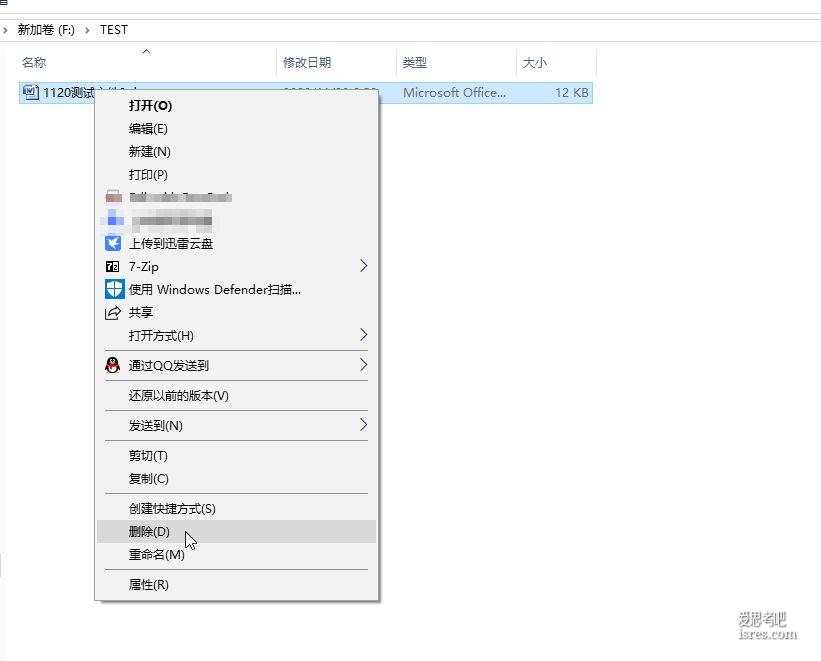Click the sort direction arrow above 名称
The width and height of the screenshot is (821, 661).
click(x=147, y=51)
